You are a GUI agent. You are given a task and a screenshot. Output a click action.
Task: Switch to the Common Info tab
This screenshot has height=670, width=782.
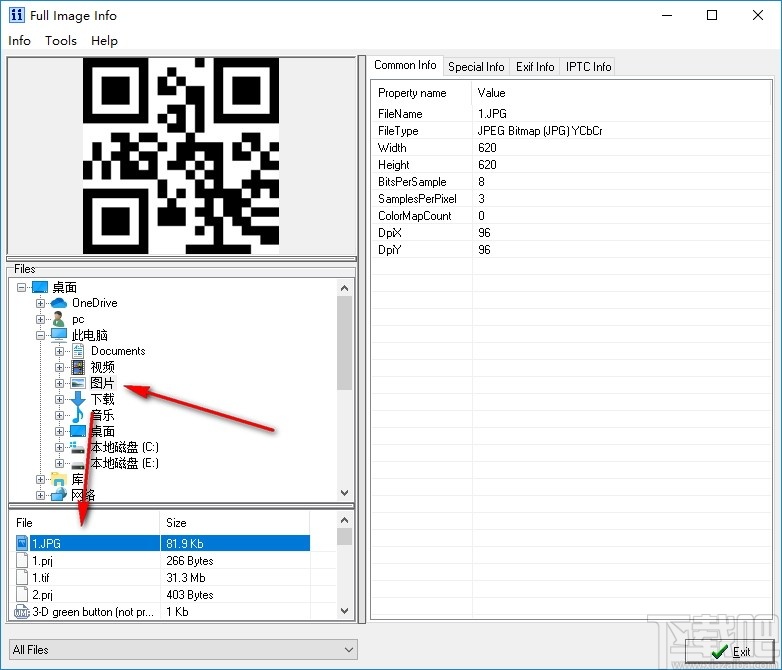[405, 65]
